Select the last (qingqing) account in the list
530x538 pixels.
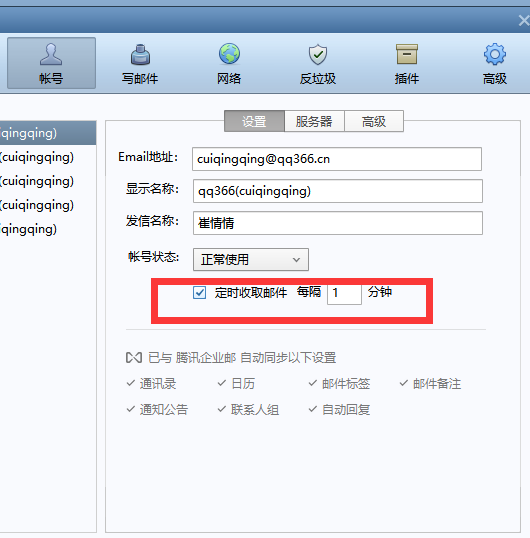[48, 229]
